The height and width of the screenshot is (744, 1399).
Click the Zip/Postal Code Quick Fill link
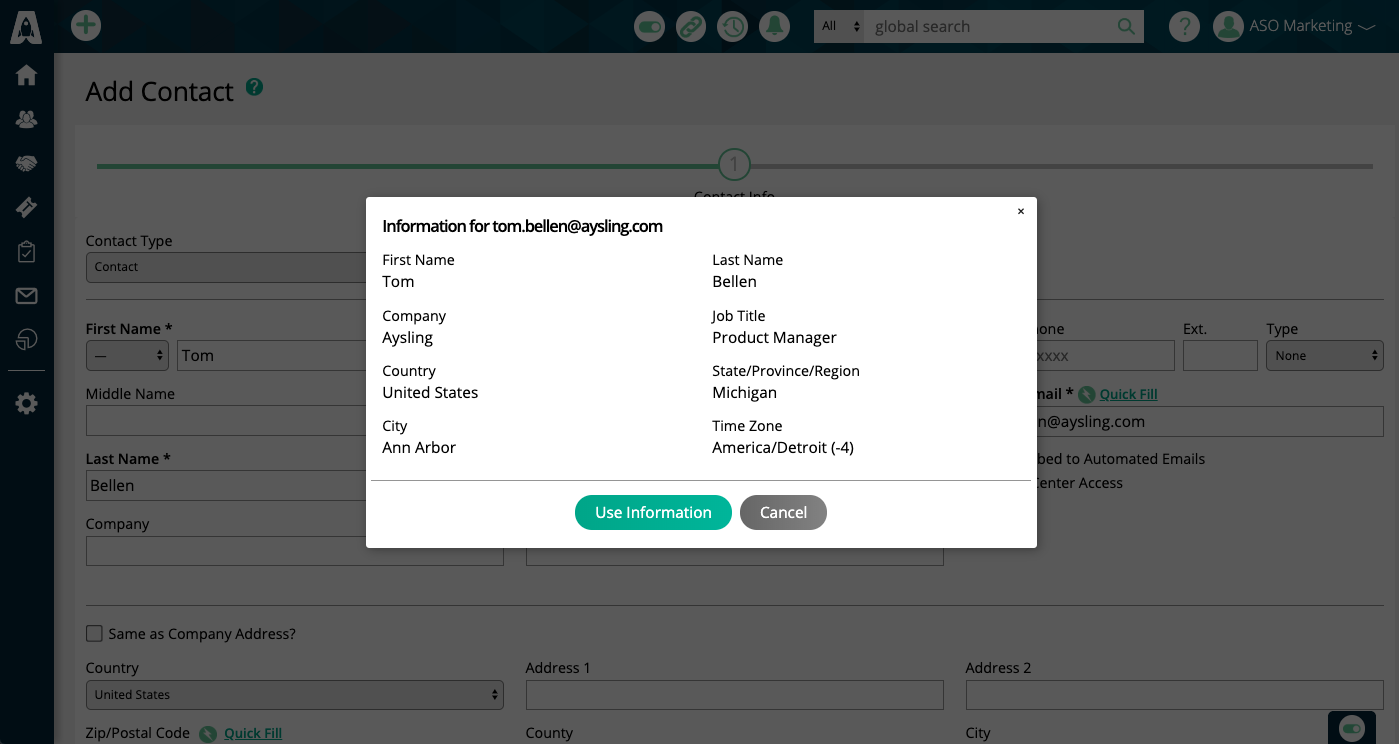253,733
